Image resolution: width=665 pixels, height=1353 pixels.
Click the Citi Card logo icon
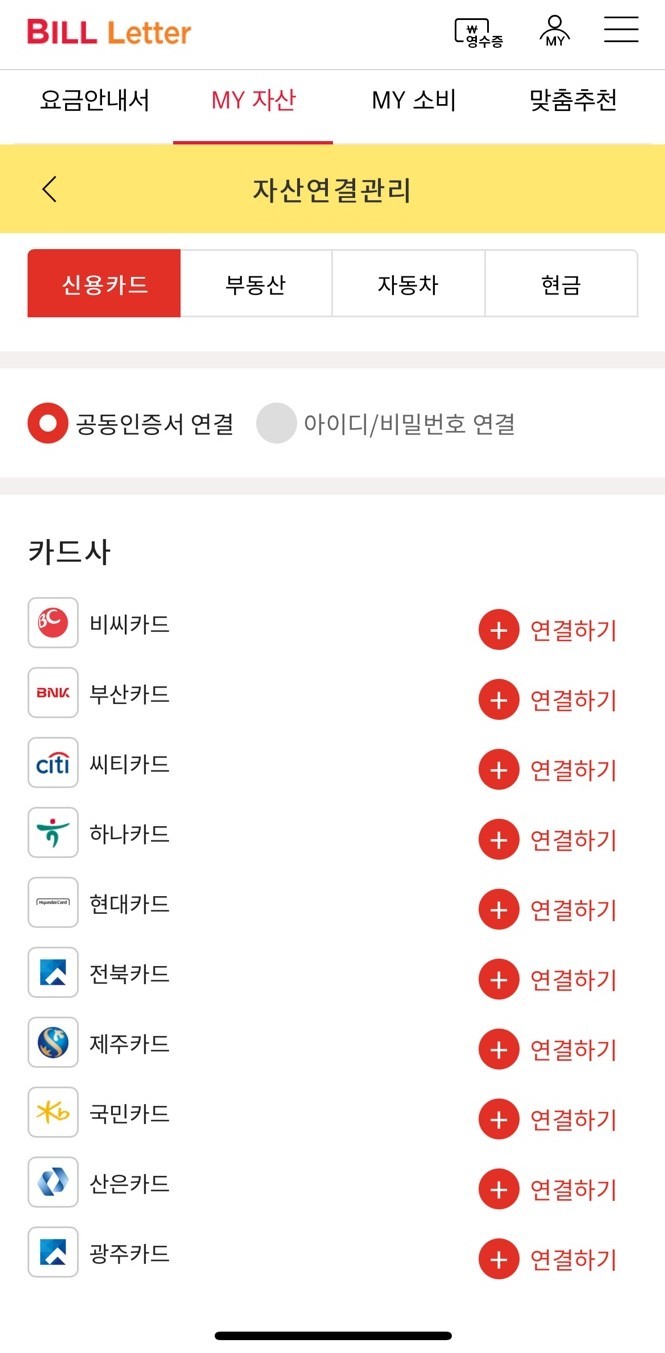(x=52, y=763)
